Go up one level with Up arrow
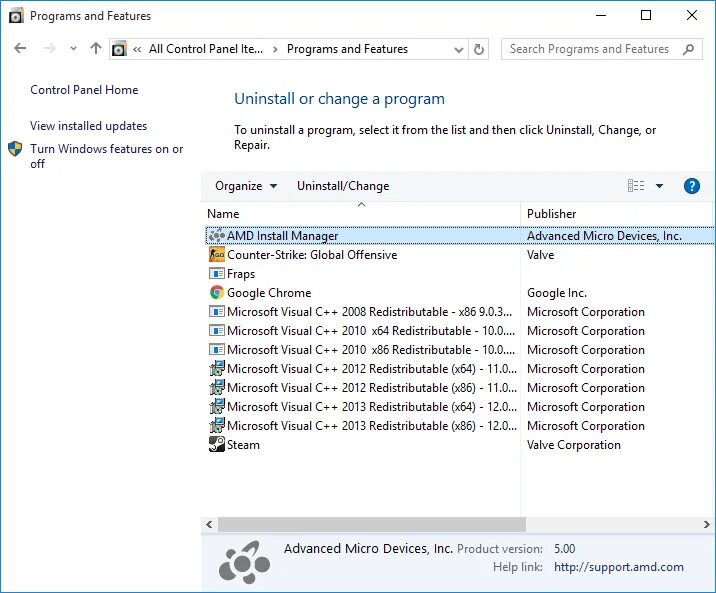 coord(96,48)
